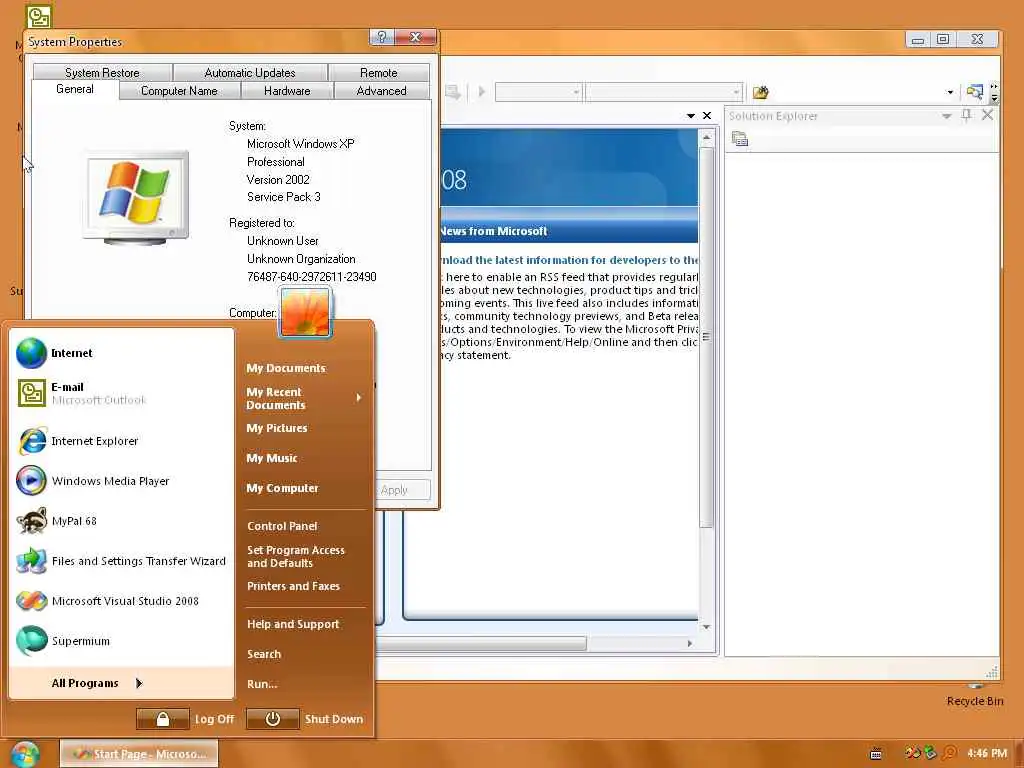This screenshot has height=768, width=1024.
Task: Click the Start Page horizontal scroll right arrow
Action: click(x=690, y=644)
